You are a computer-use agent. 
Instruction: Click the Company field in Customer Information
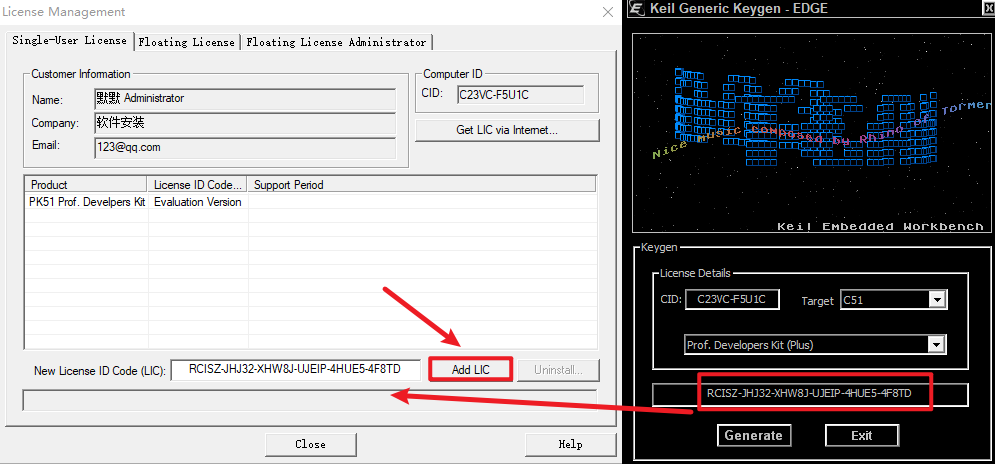tap(245, 123)
